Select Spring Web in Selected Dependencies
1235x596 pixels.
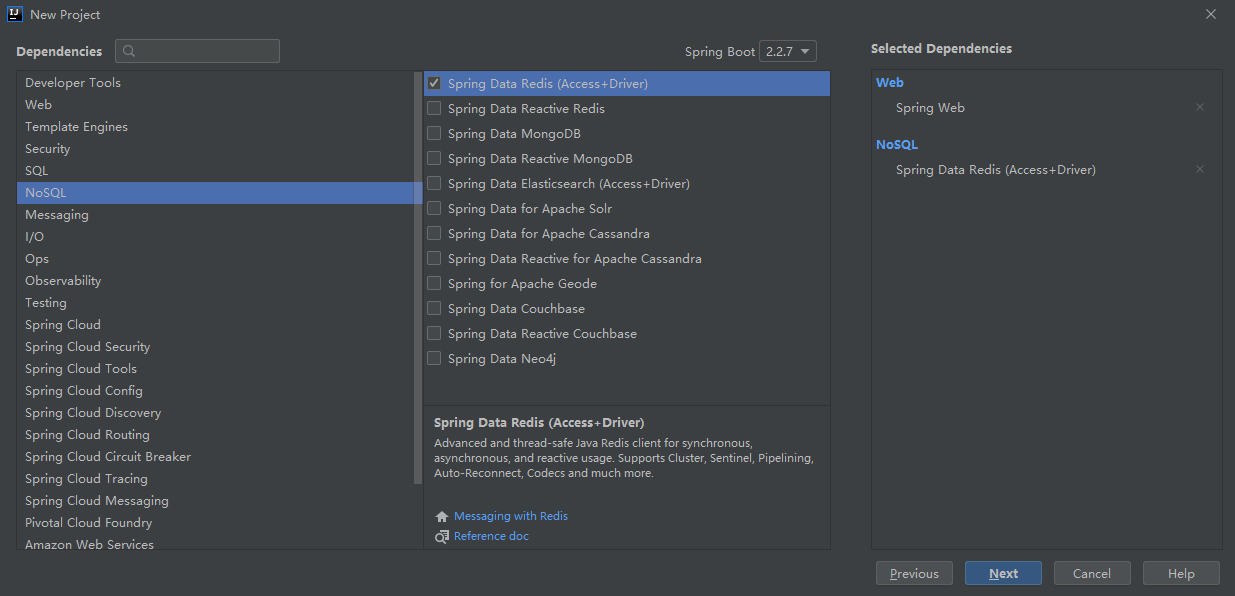coord(930,107)
